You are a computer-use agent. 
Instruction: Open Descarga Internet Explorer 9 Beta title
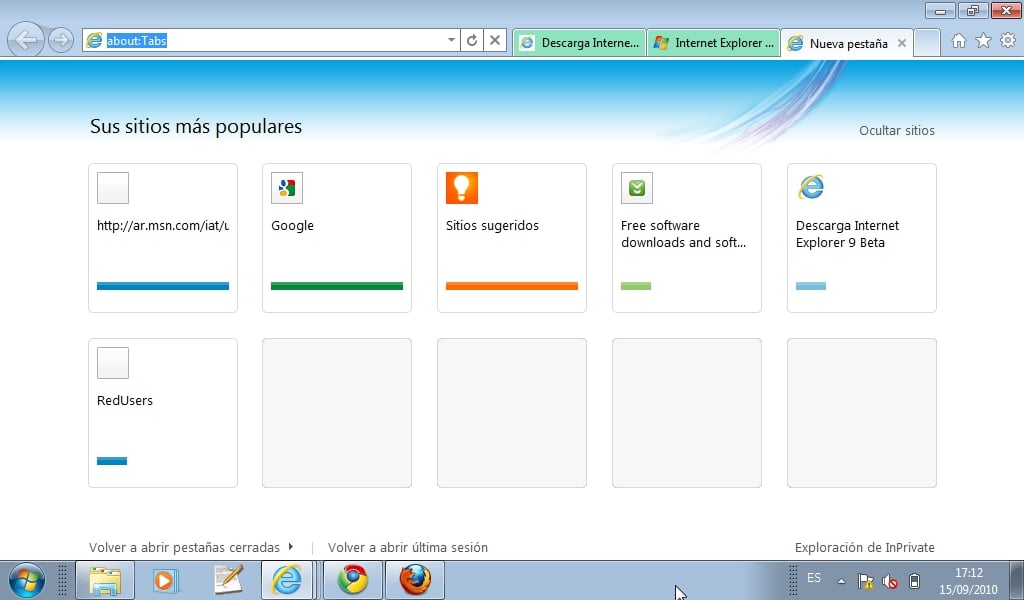pyautogui.click(x=847, y=234)
